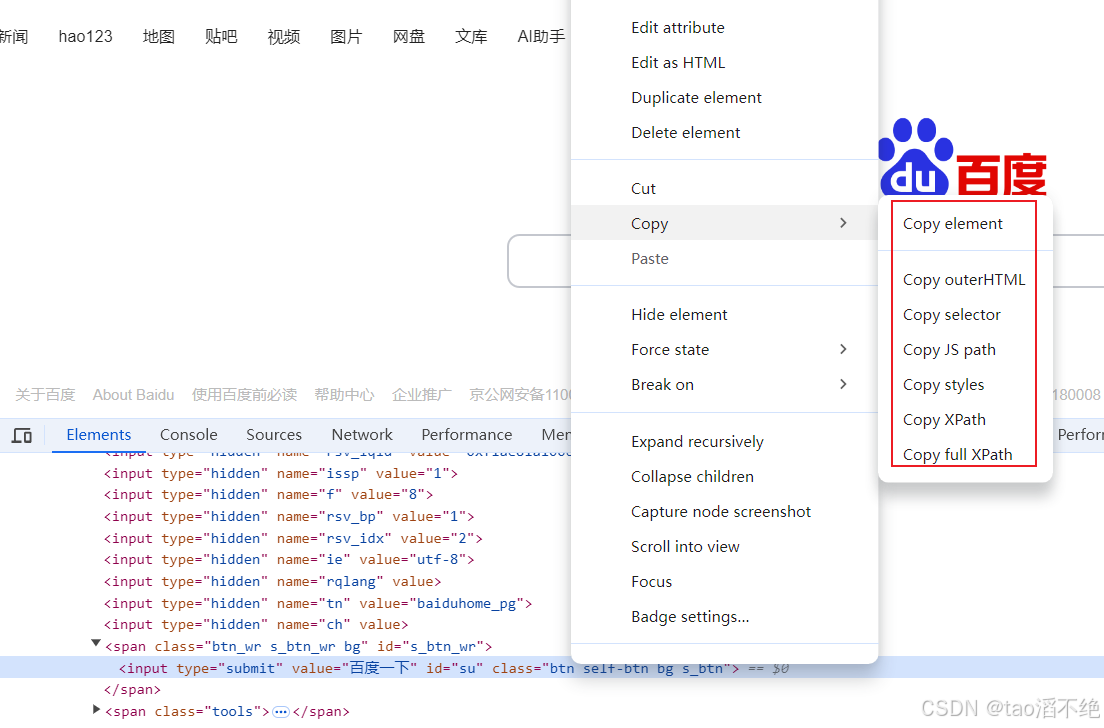The height and width of the screenshot is (728, 1104).
Task: Switch to the Network tab
Action: [362, 434]
